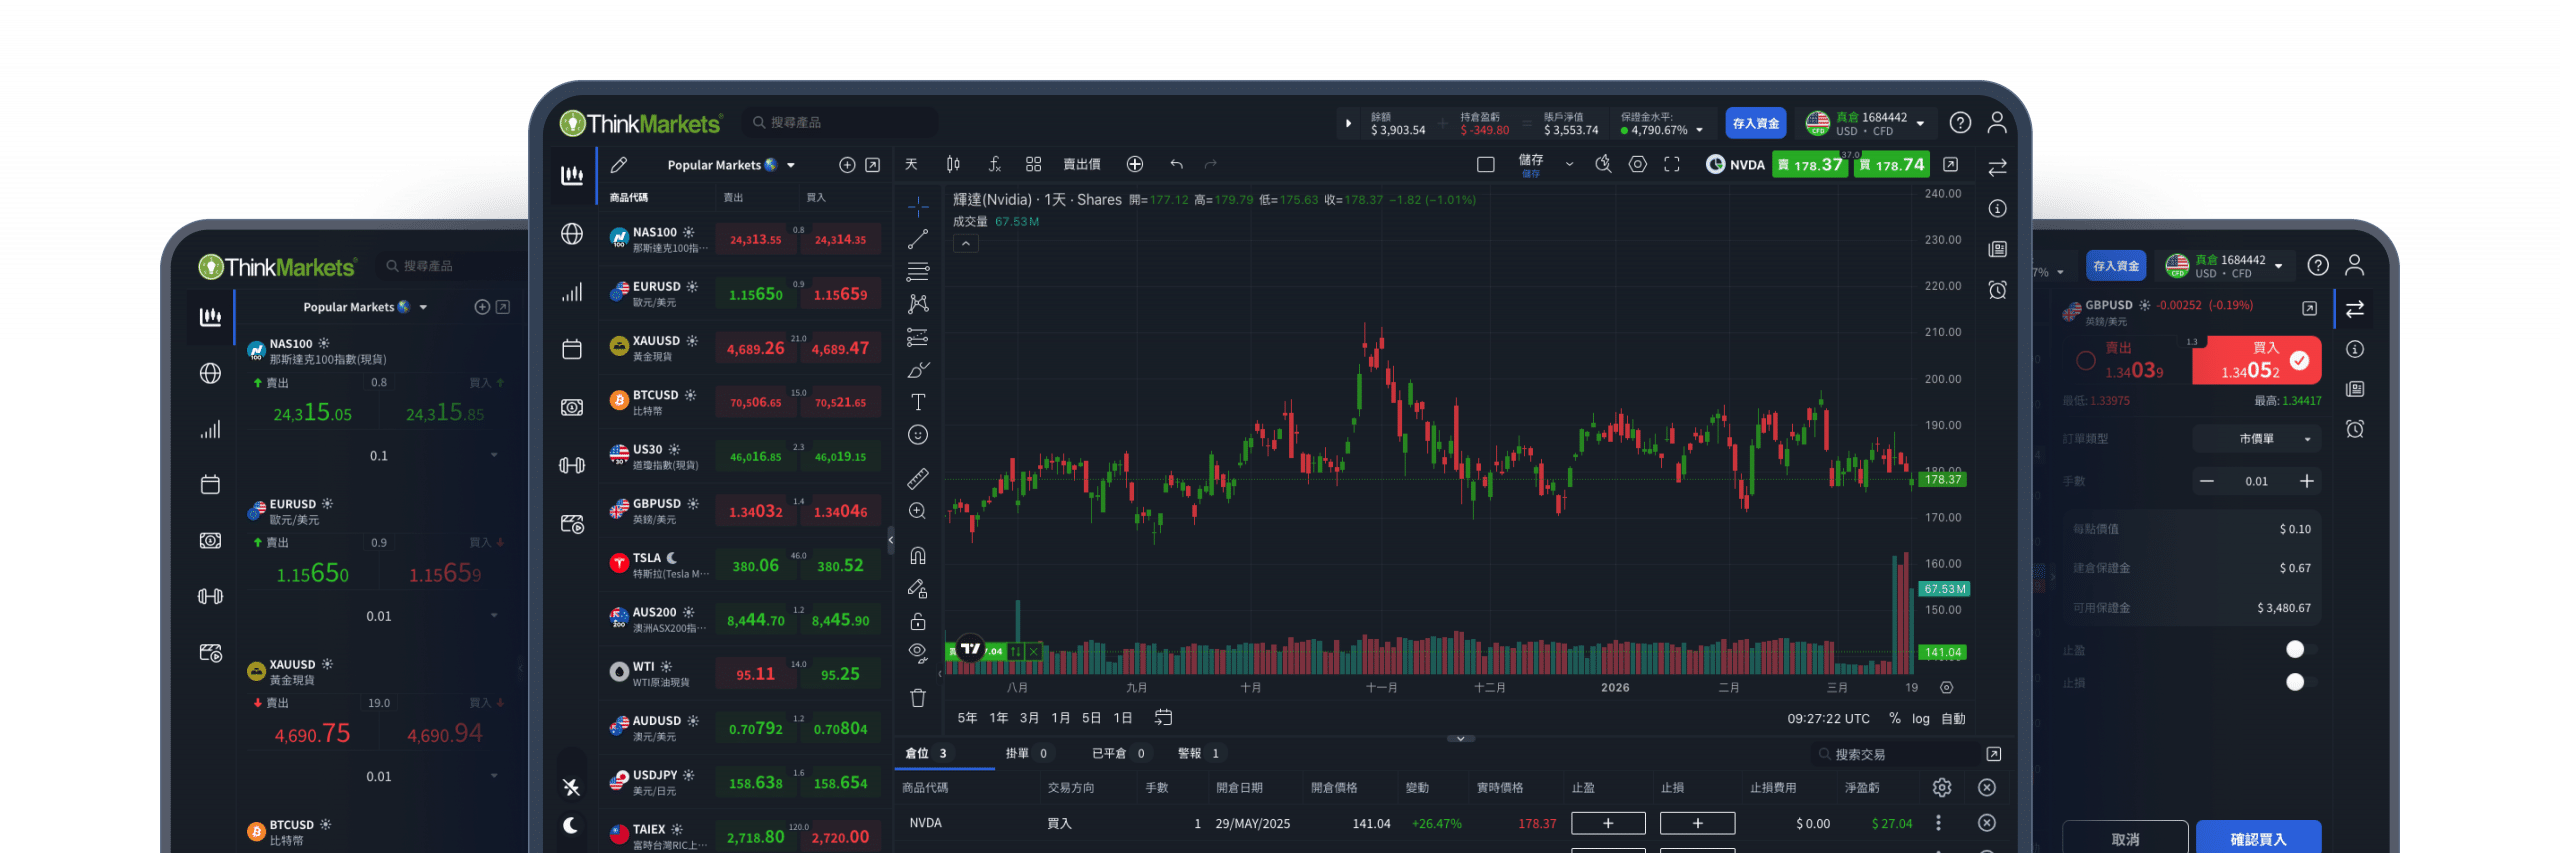Click the 搜尋產品 search field in center window
2560x853 pixels.
pyautogui.click(x=840, y=123)
